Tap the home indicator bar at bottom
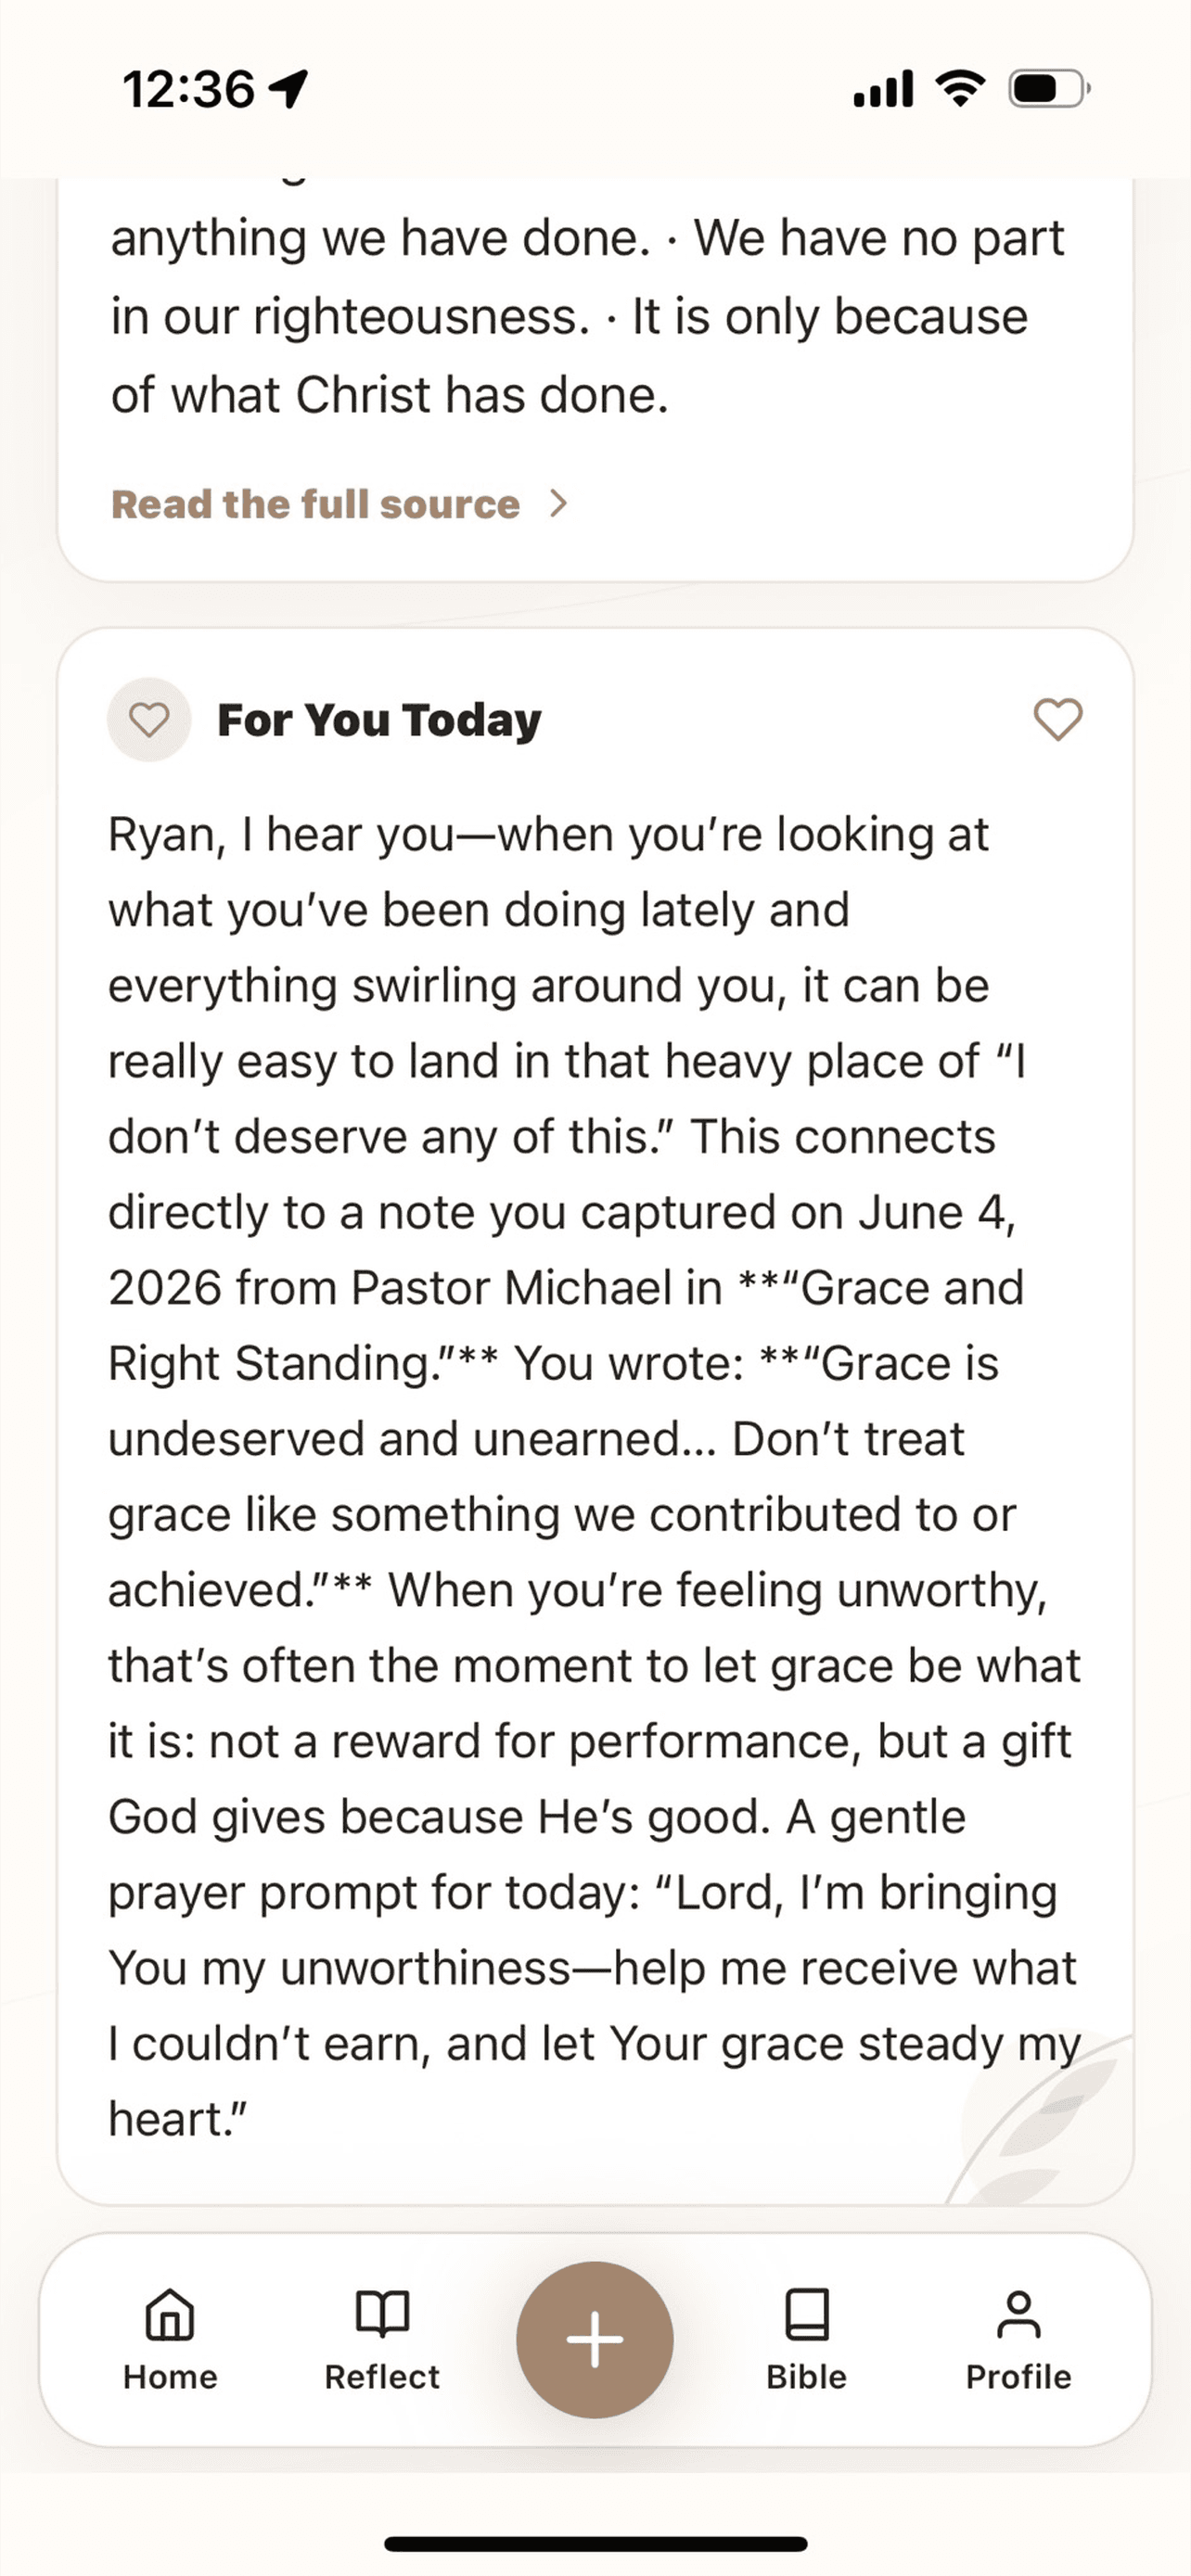Screen dimensions: 1191x2576 pyautogui.click(x=595, y=2544)
